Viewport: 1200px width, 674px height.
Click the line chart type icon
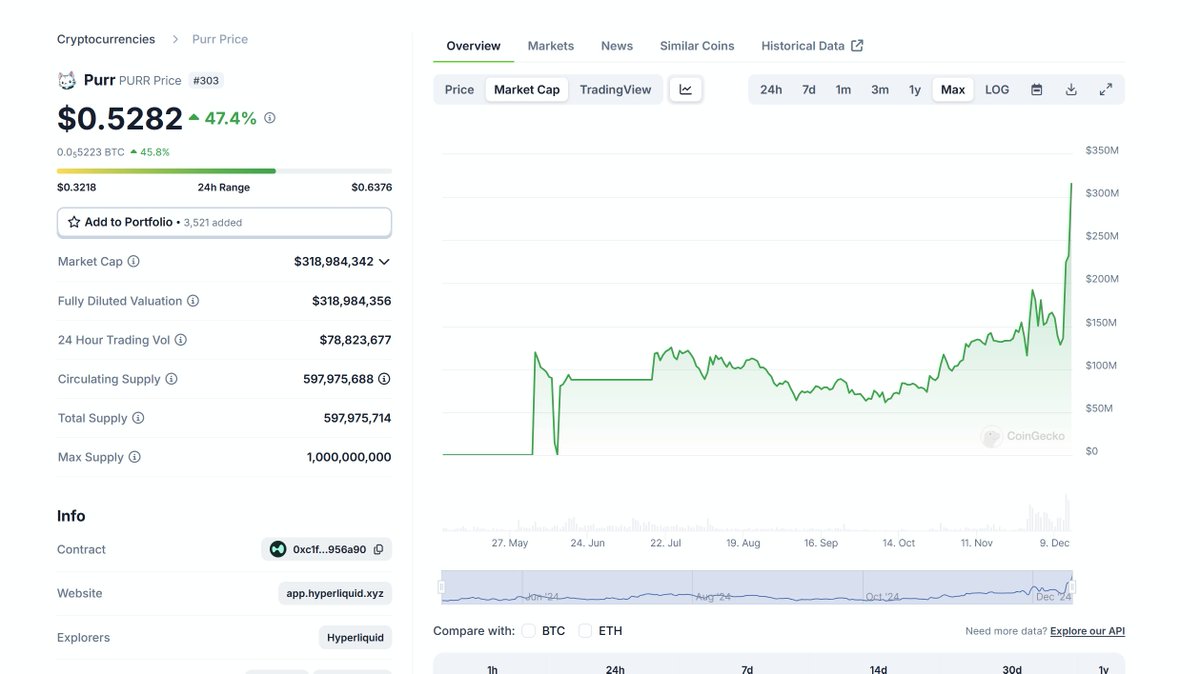[686, 89]
